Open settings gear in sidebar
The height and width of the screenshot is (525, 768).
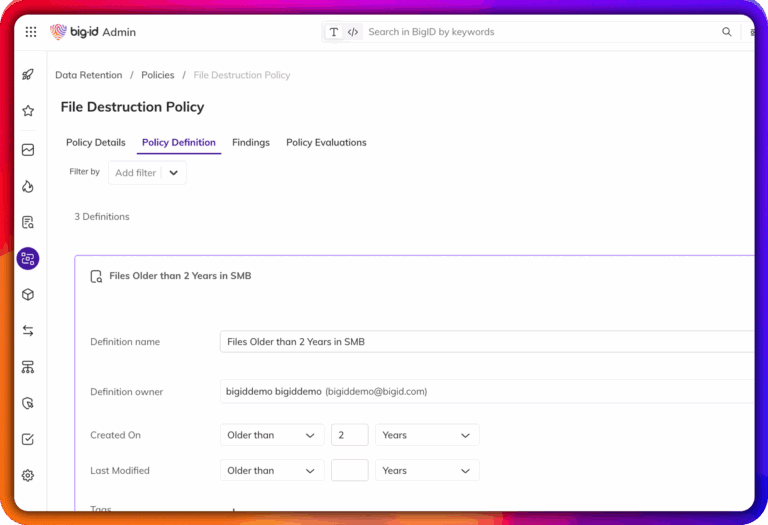click(28, 475)
